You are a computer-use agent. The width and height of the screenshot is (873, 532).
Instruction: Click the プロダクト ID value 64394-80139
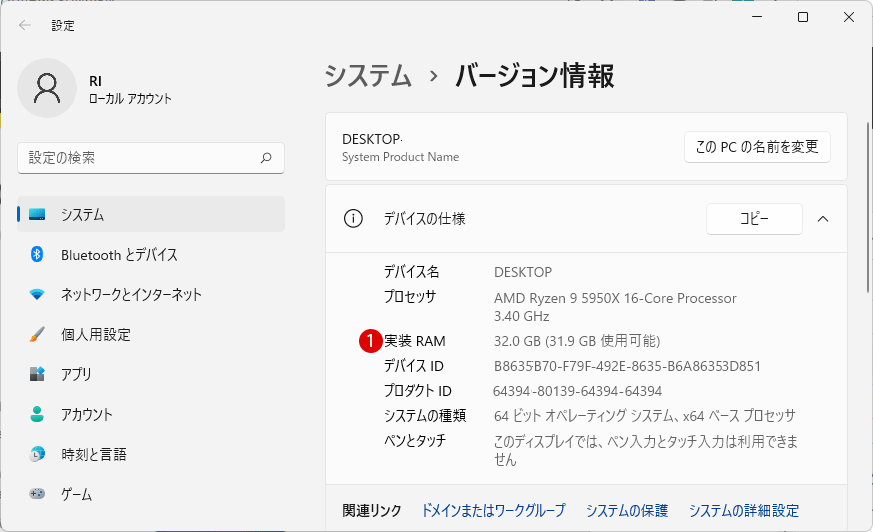(577, 391)
